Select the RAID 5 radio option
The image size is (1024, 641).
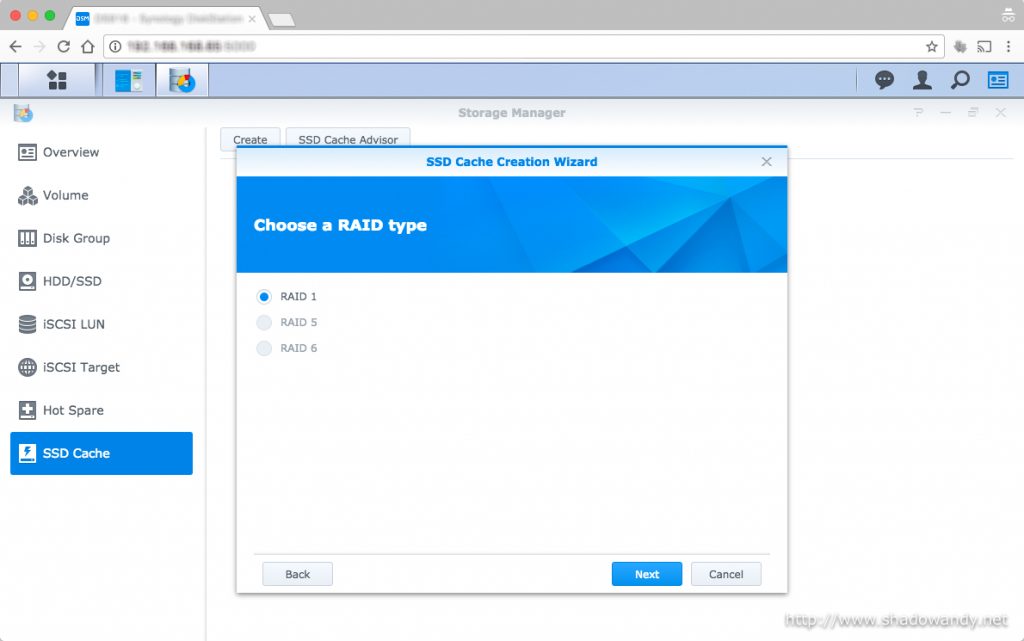tap(264, 323)
